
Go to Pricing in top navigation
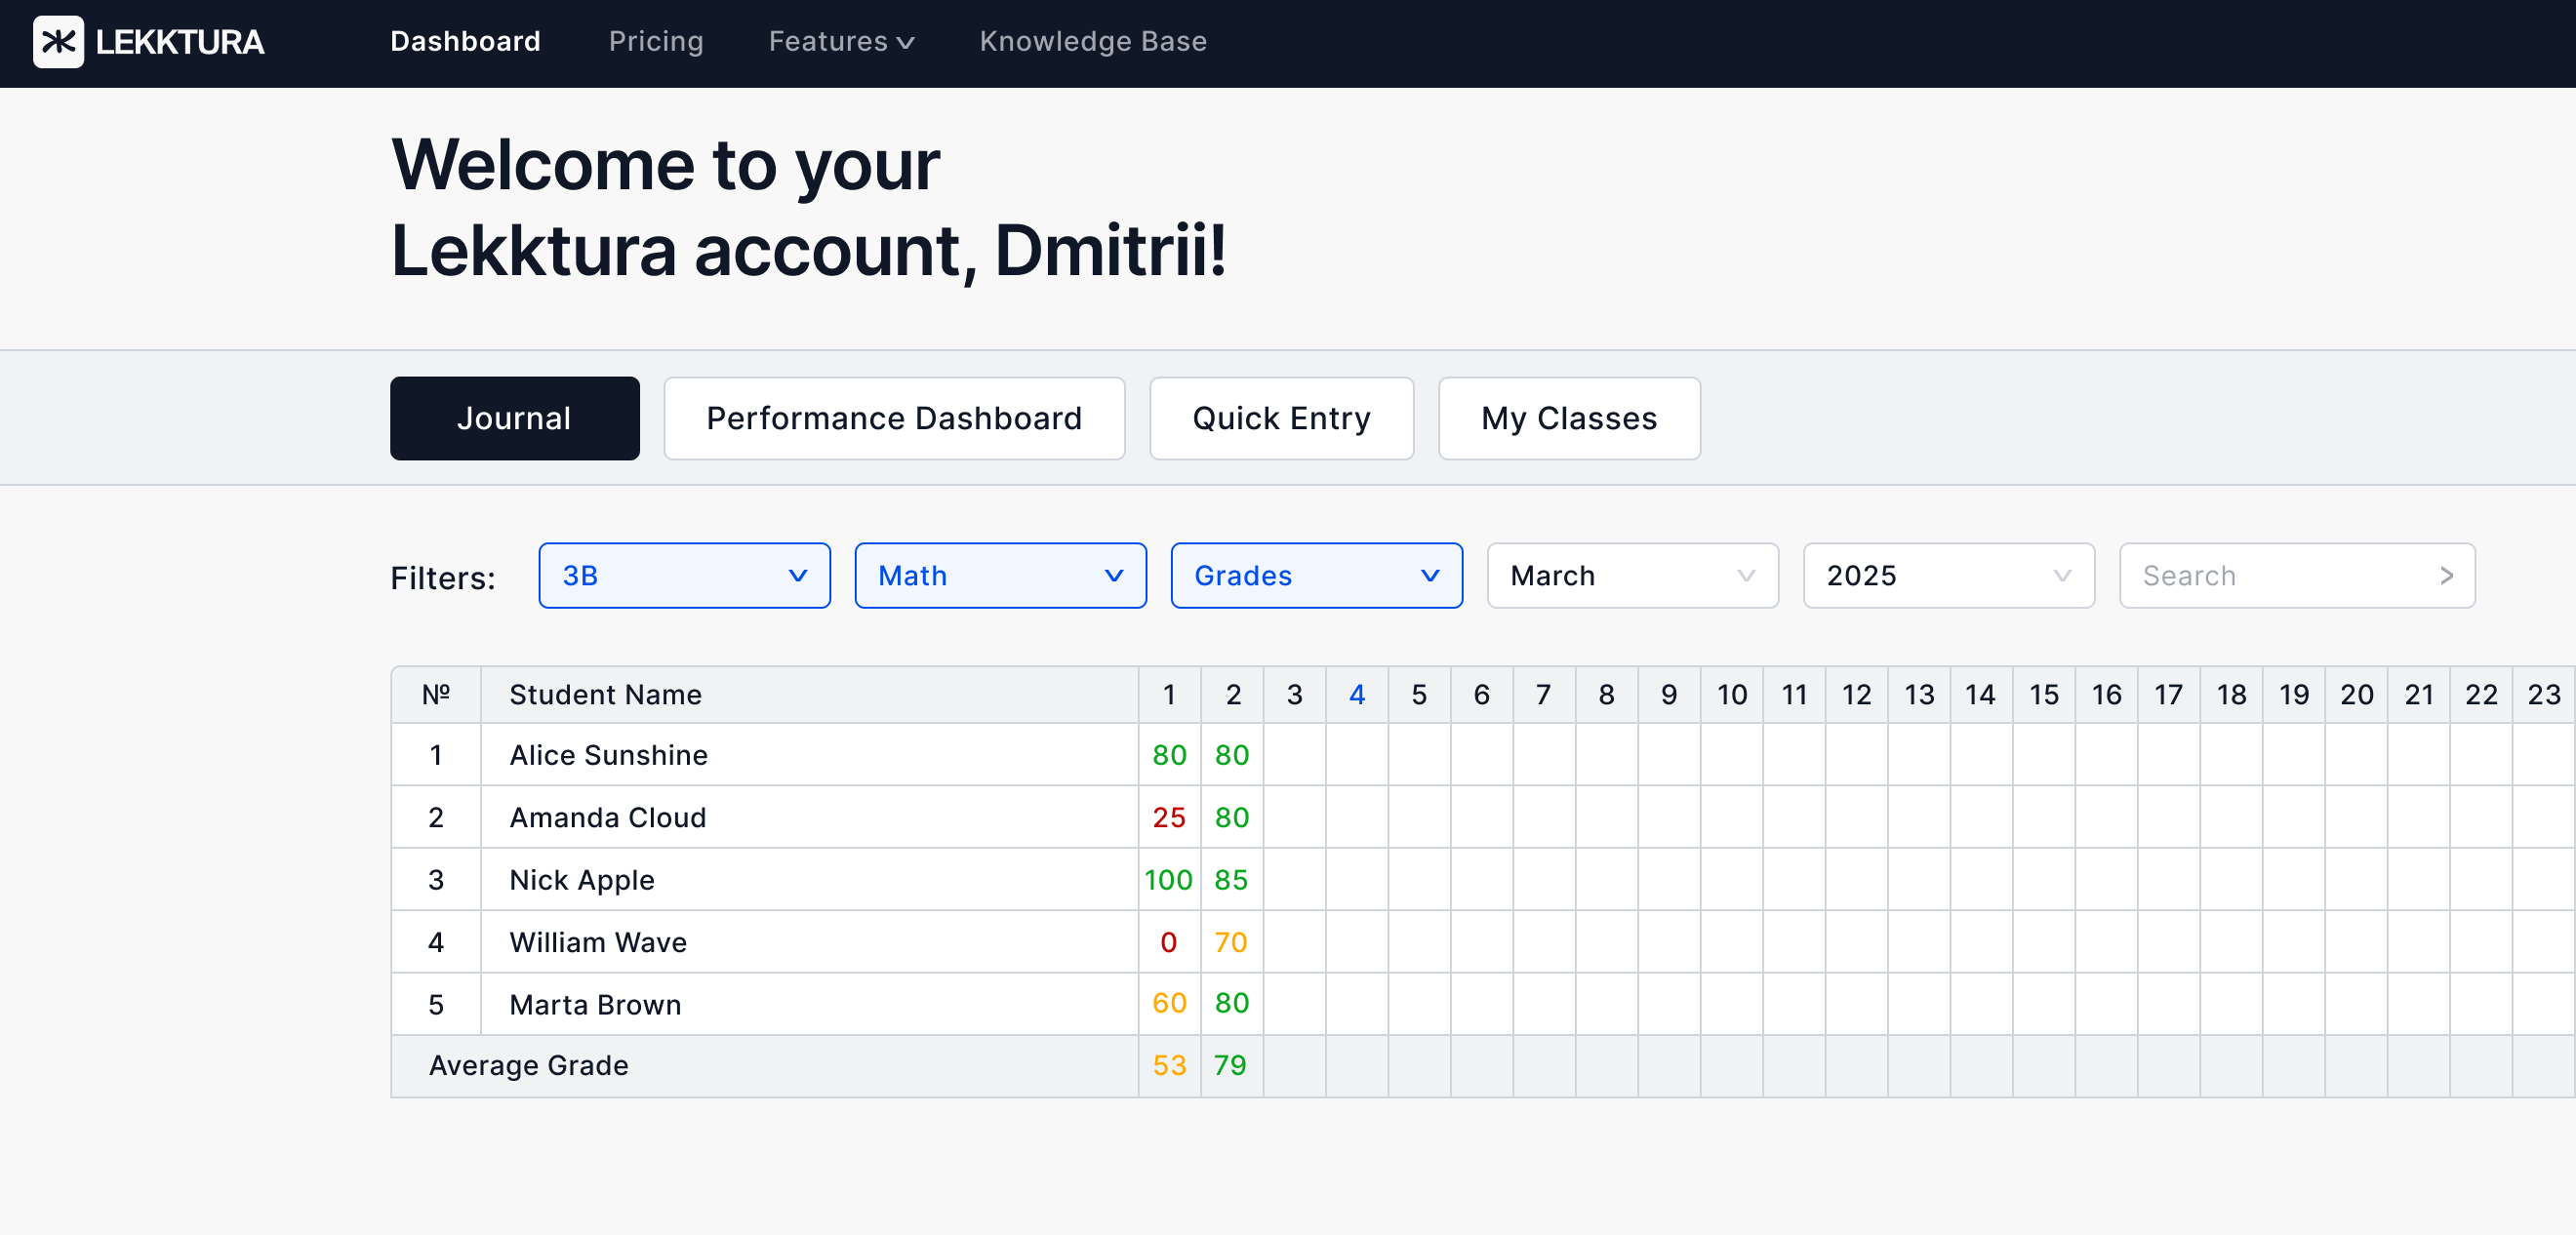coord(656,41)
